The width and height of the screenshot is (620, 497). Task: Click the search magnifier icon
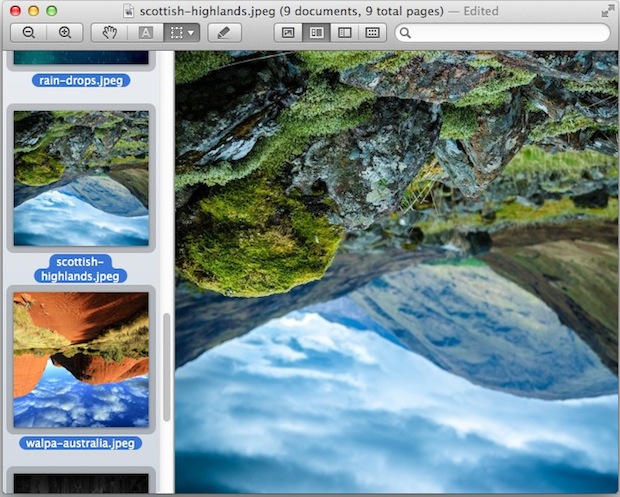405,33
